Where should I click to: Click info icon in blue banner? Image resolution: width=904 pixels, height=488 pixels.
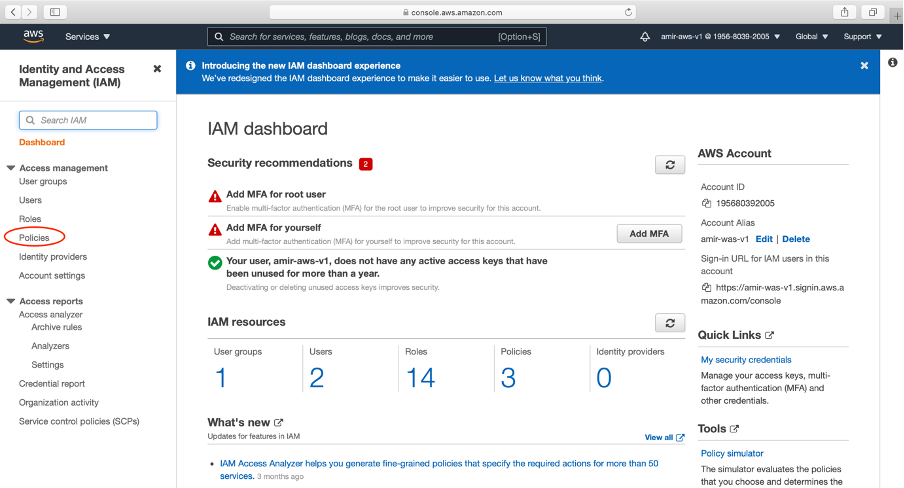pos(190,66)
